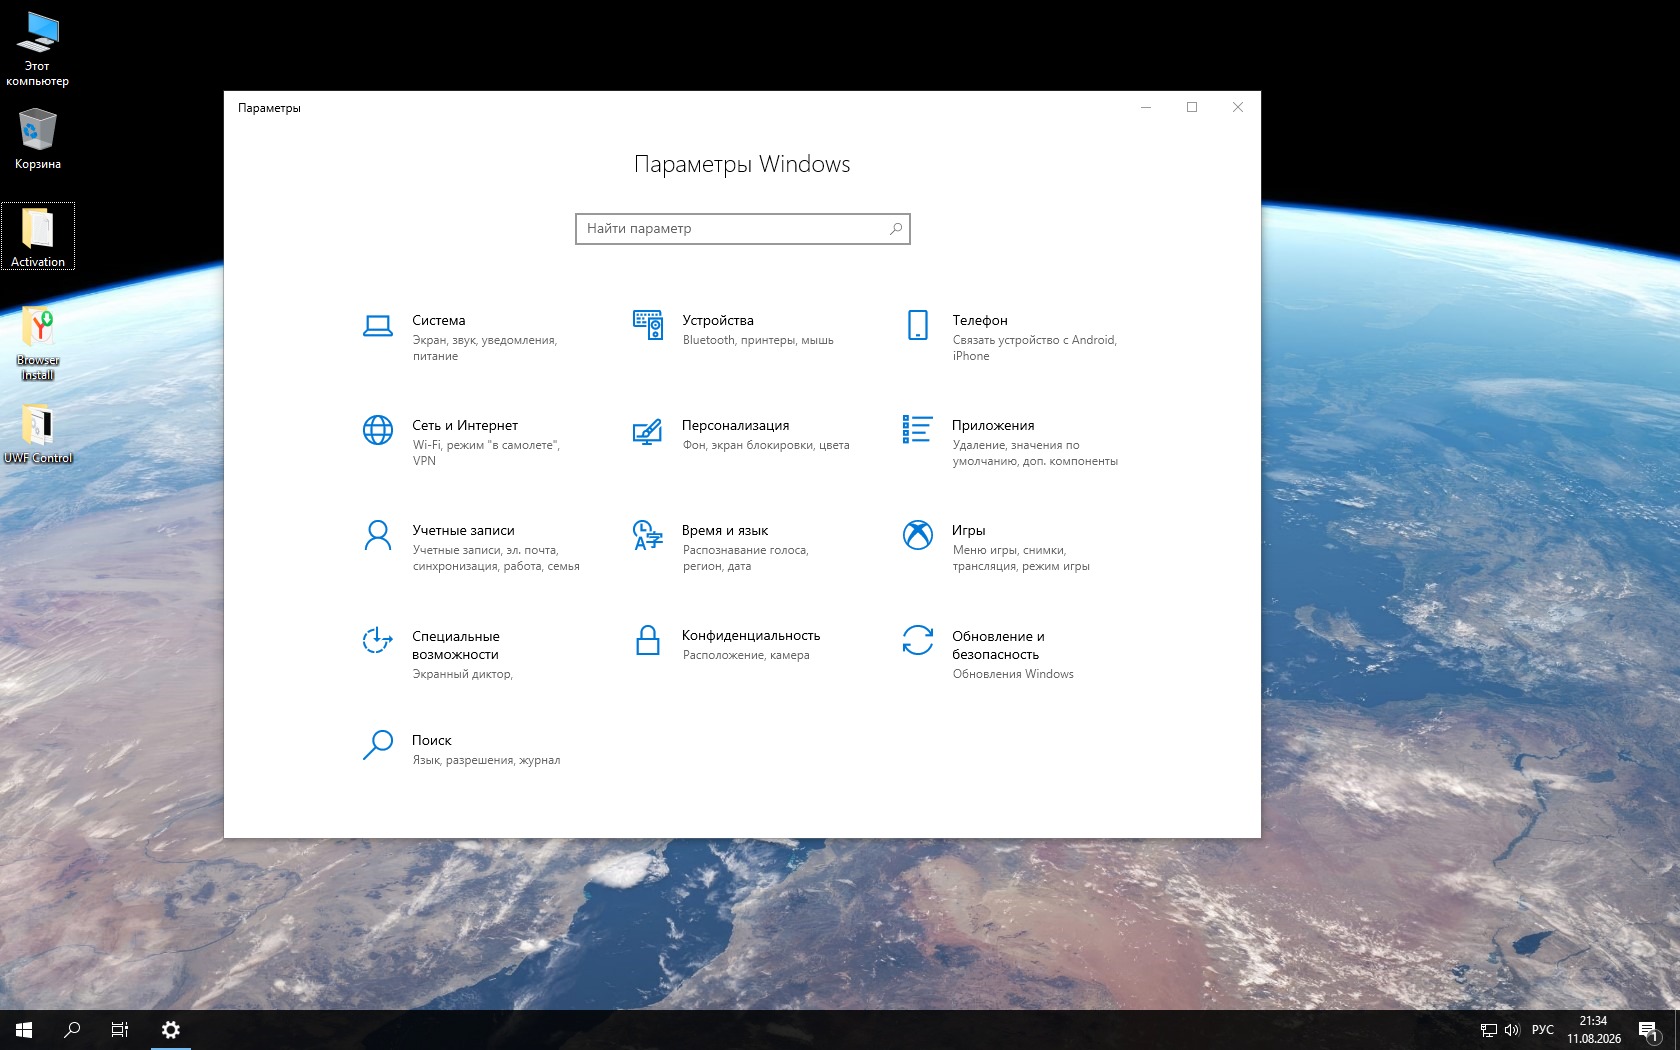Select the Корзина recycle bin icon

38,139
